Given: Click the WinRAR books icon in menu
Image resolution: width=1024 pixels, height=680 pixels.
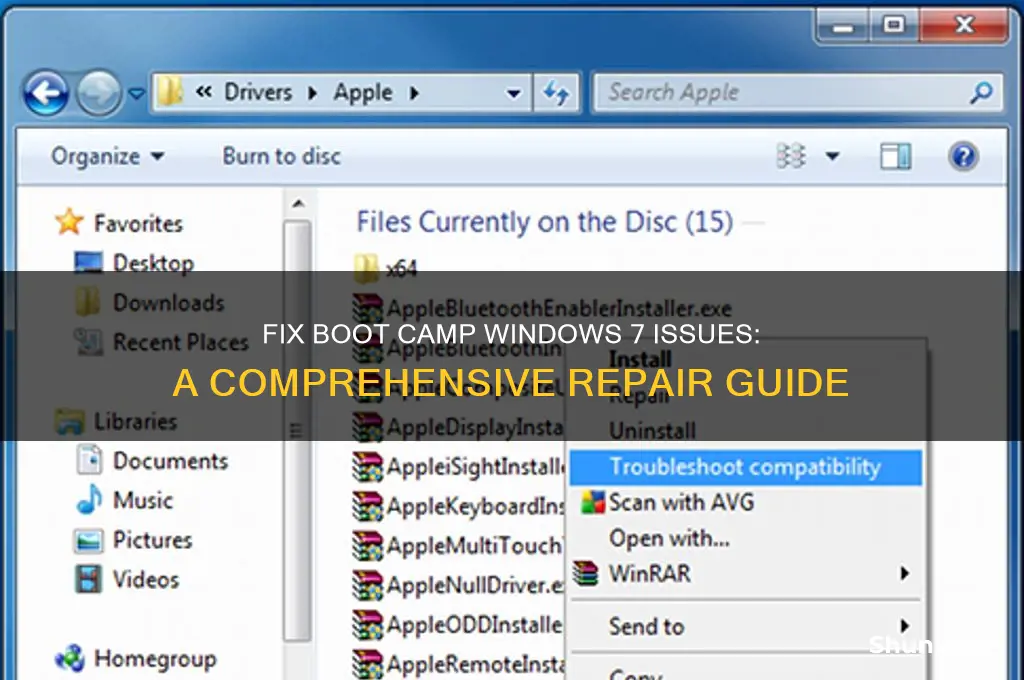Looking at the screenshot, I should 586,573.
